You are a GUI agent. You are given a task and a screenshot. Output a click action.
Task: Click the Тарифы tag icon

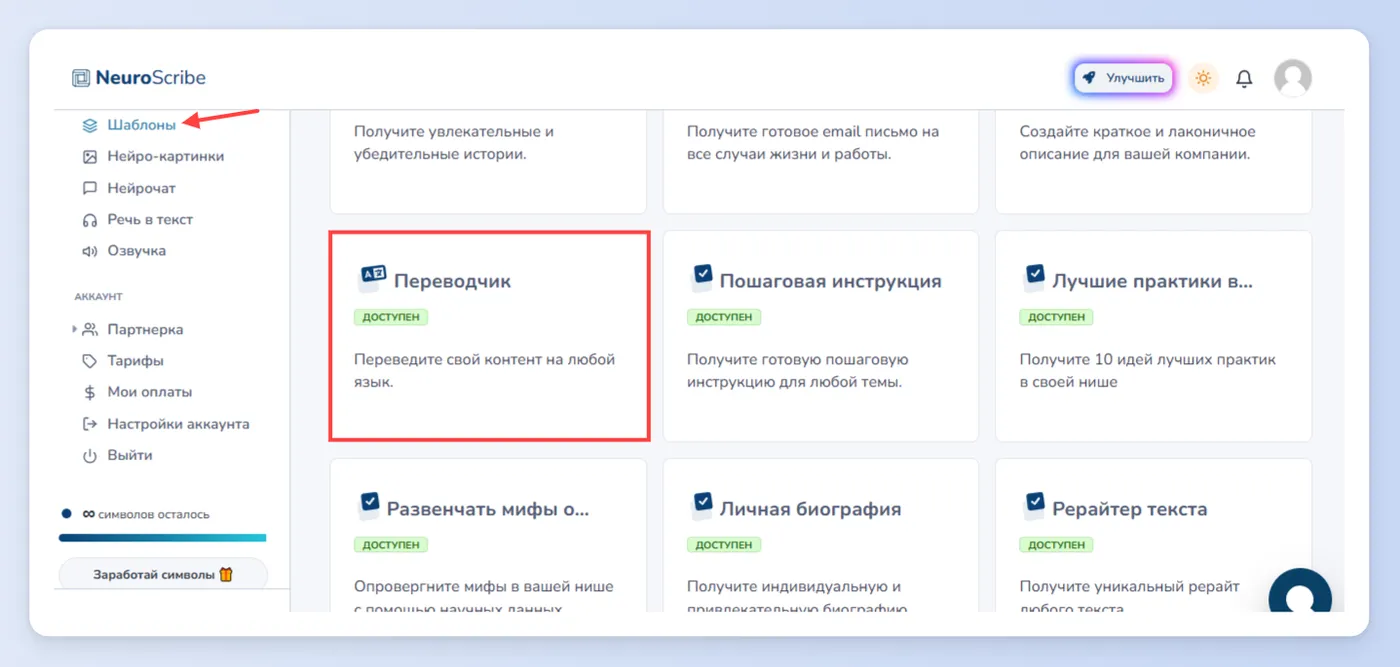(90, 361)
